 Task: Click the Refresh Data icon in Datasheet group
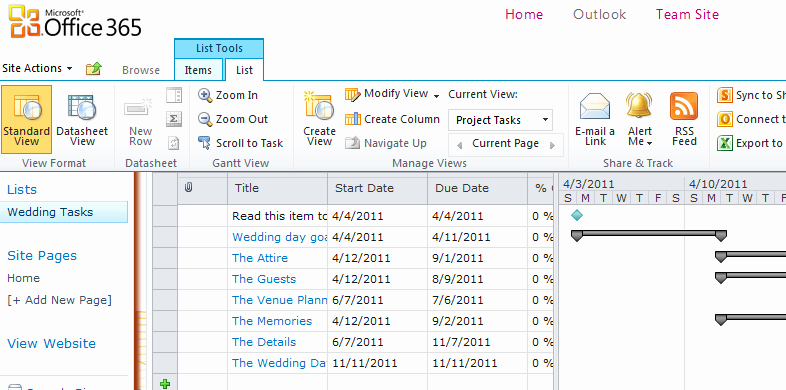point(174,143)
